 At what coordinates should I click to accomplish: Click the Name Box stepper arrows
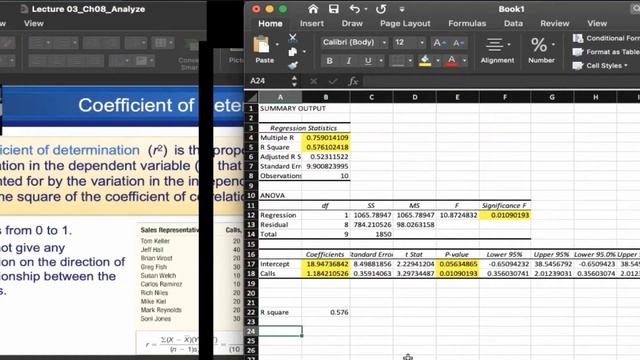pyautogui.click(x=294, y=81)
